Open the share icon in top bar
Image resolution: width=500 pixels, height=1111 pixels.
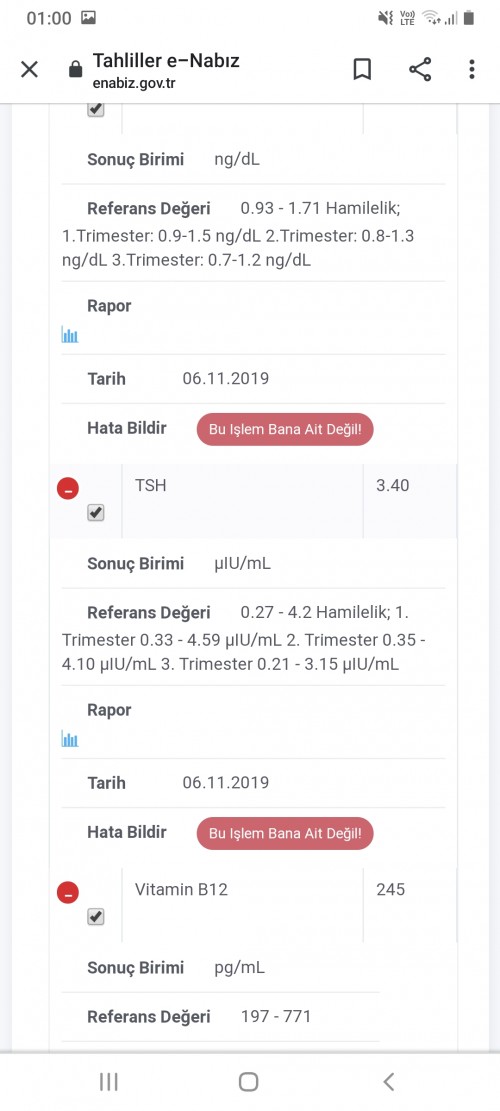click(x=420, y=69)
